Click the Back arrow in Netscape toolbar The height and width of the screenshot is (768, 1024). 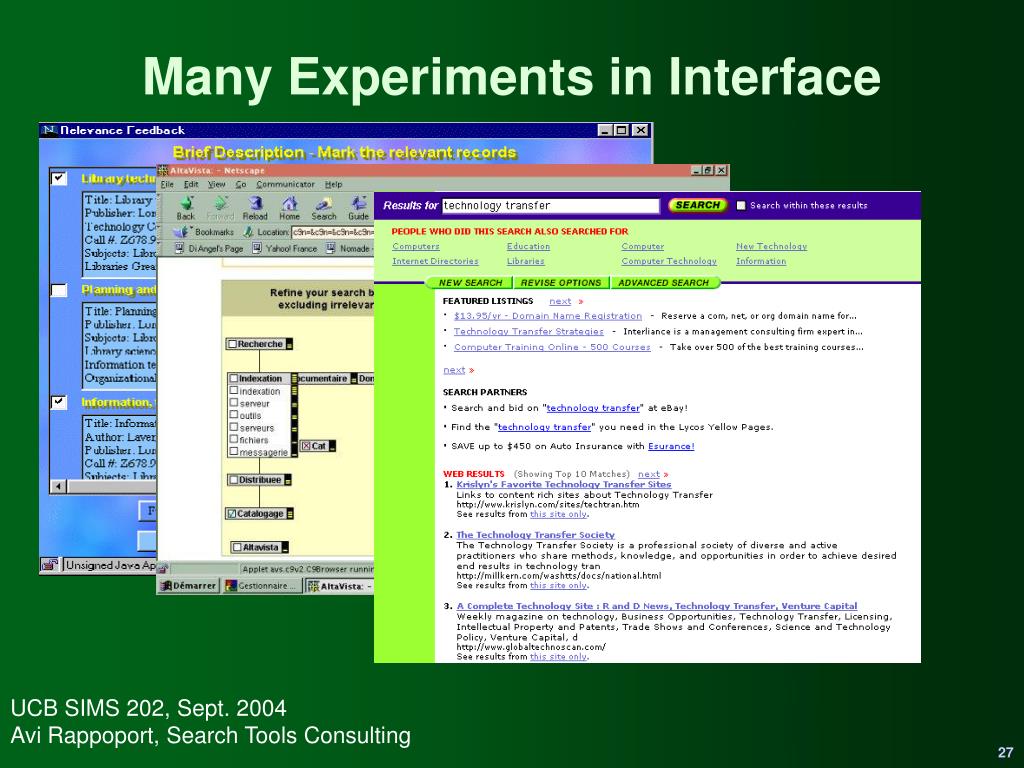pos(186,203)
